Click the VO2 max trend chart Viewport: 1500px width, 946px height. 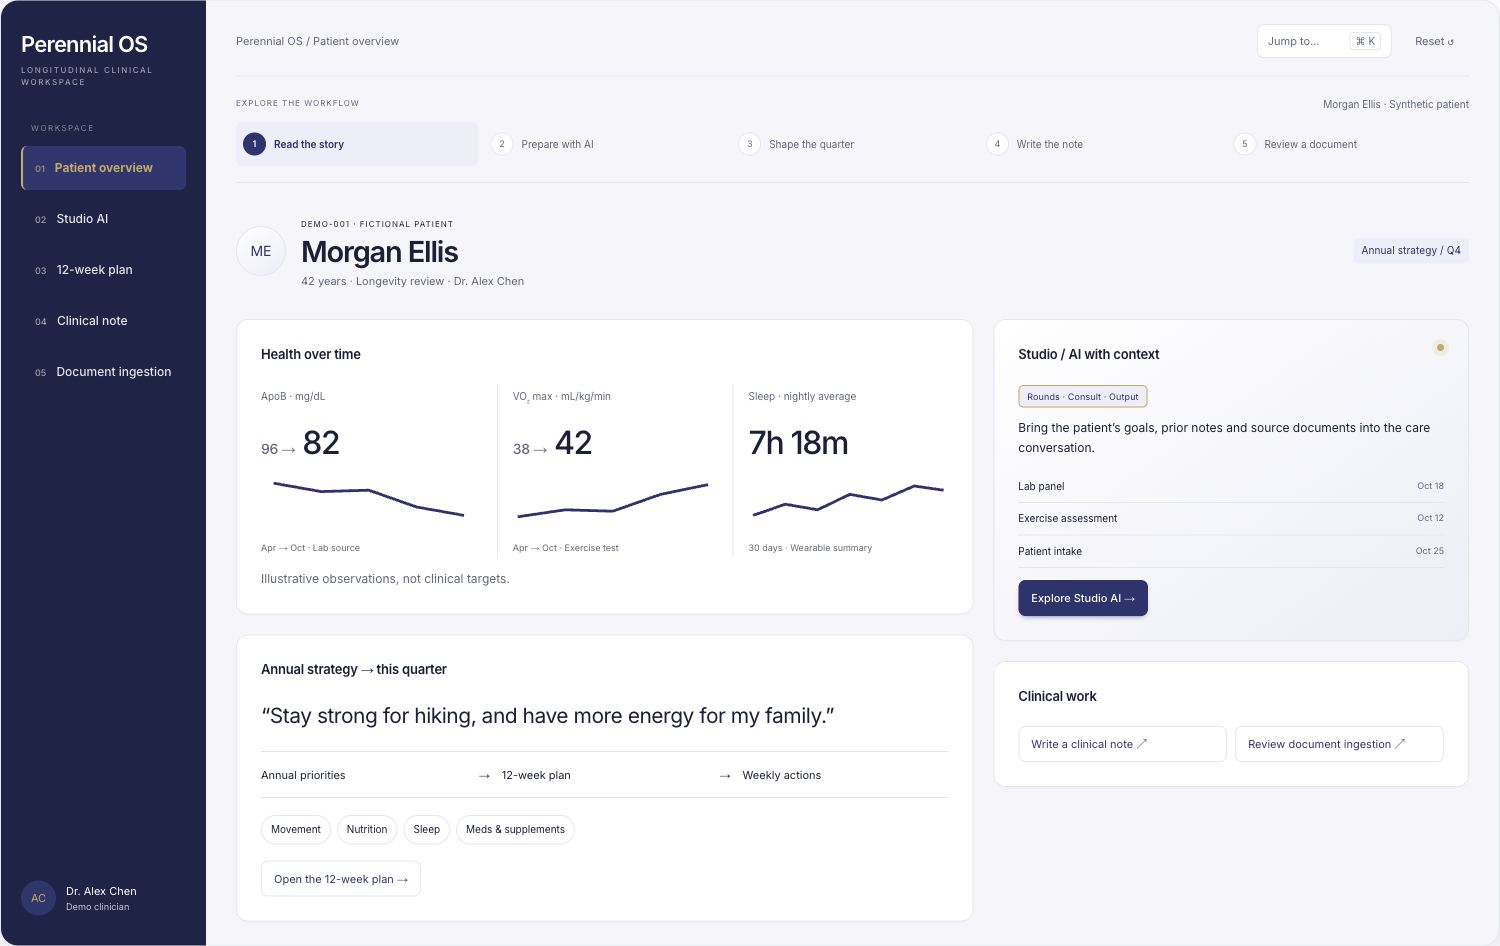[x=612, y=500]
